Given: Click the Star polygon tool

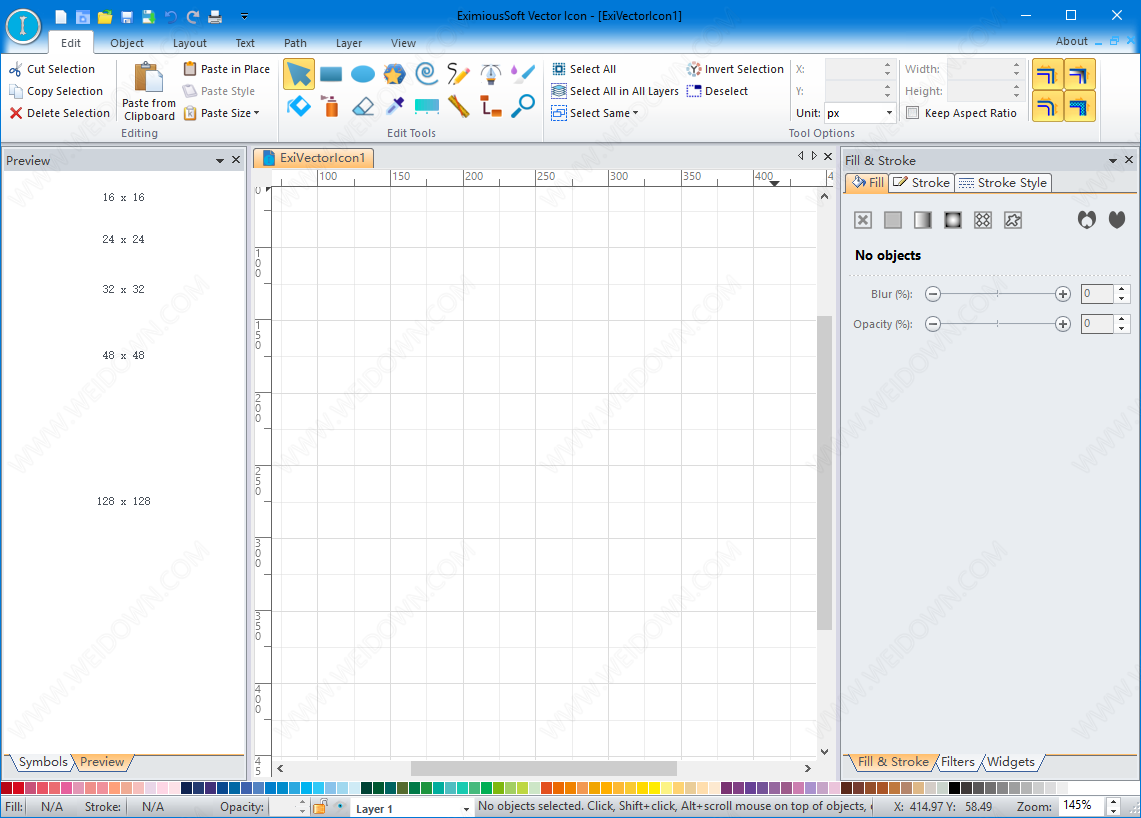Looking at the screenshot, I should 394,73.
